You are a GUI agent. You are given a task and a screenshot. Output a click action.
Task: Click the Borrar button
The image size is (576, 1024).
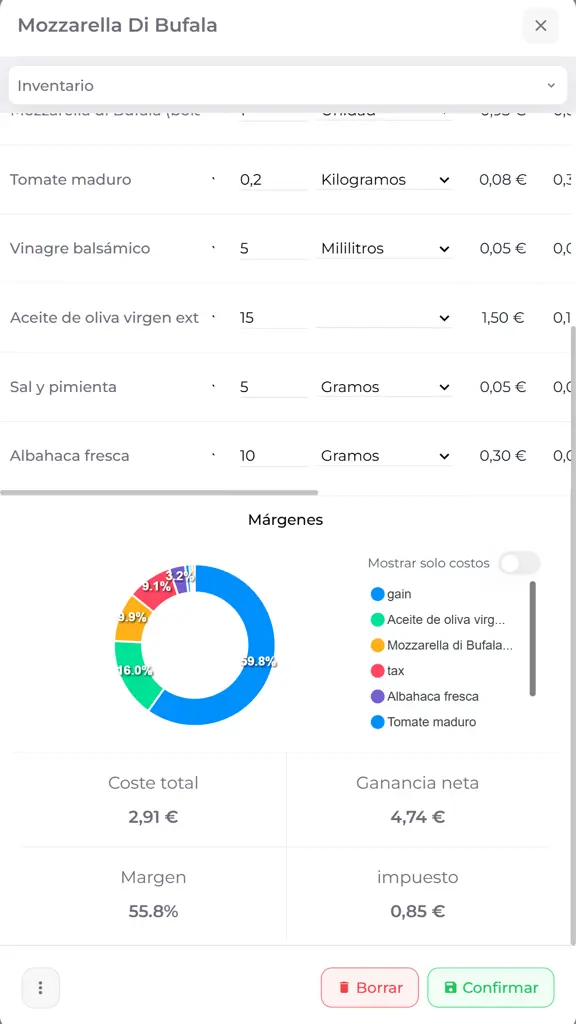click(370, 987)
